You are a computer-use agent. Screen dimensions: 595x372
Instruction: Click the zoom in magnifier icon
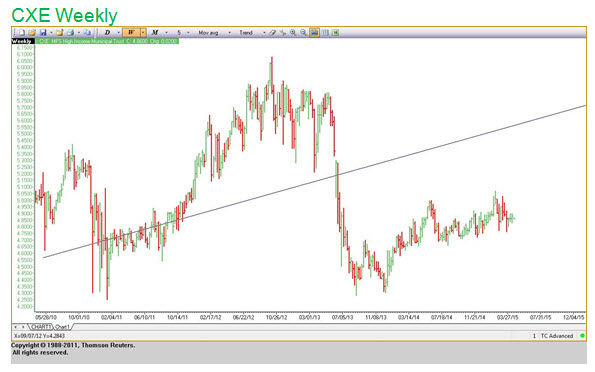(293, 33)
